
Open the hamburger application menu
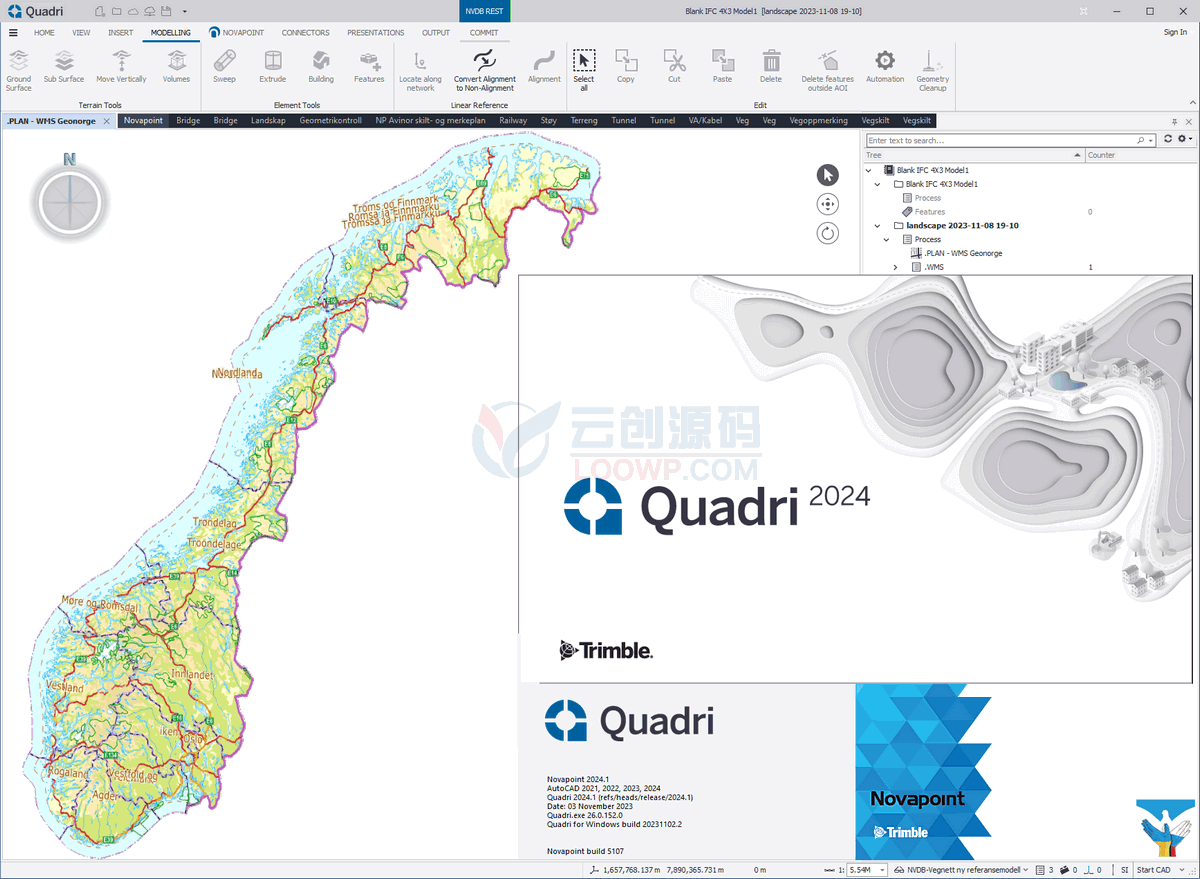tap(13, 32)
